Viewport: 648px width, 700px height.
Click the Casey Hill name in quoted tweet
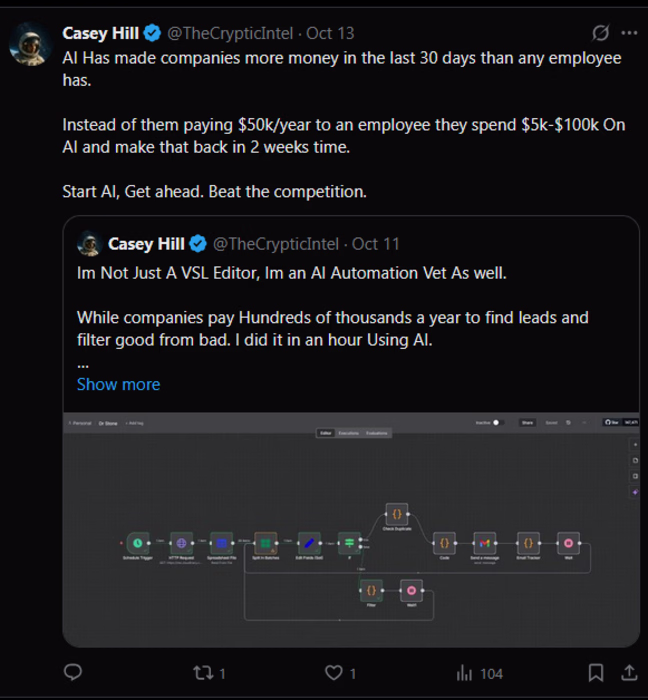[147, 244]
